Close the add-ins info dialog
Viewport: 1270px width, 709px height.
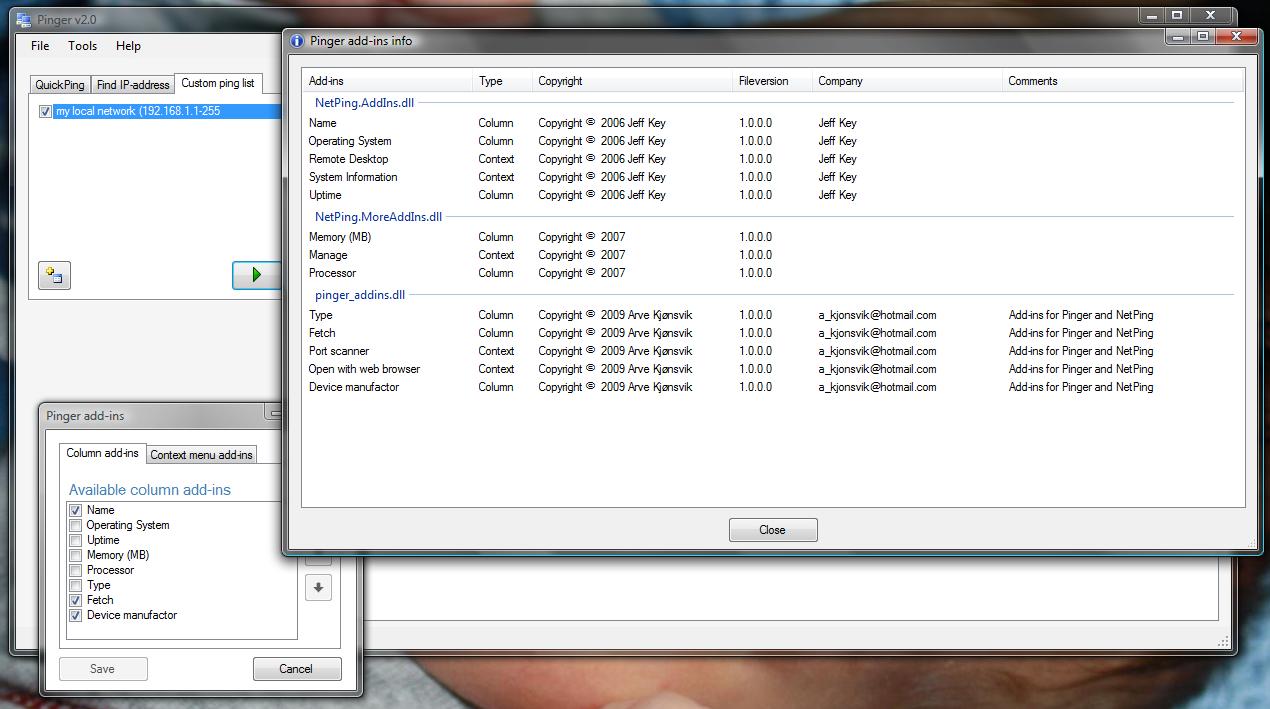pos(773,530)
